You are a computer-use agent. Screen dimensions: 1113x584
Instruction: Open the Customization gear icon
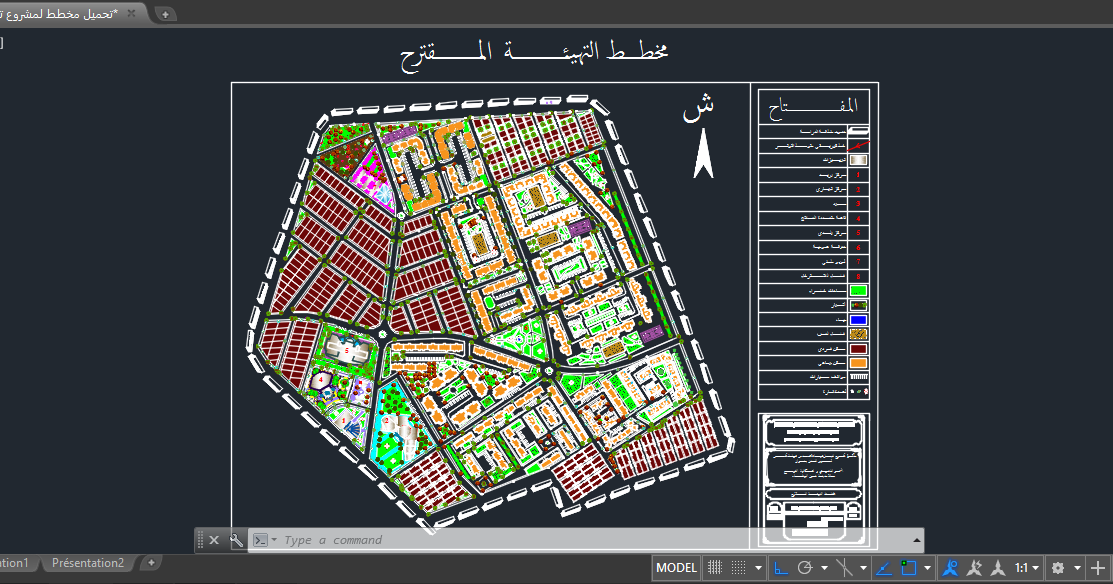coord(1060,568)
